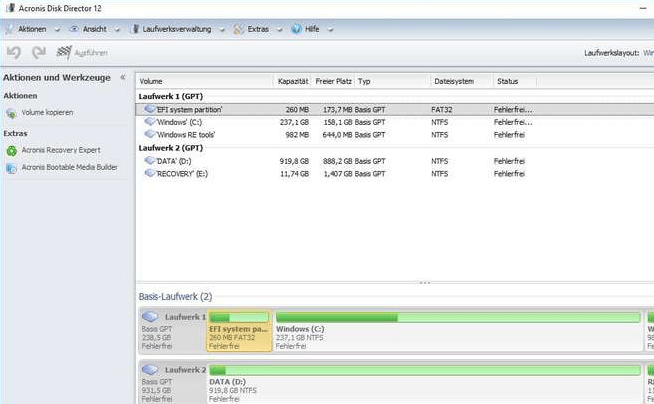Open the Hilfe menu

[312, 29]
